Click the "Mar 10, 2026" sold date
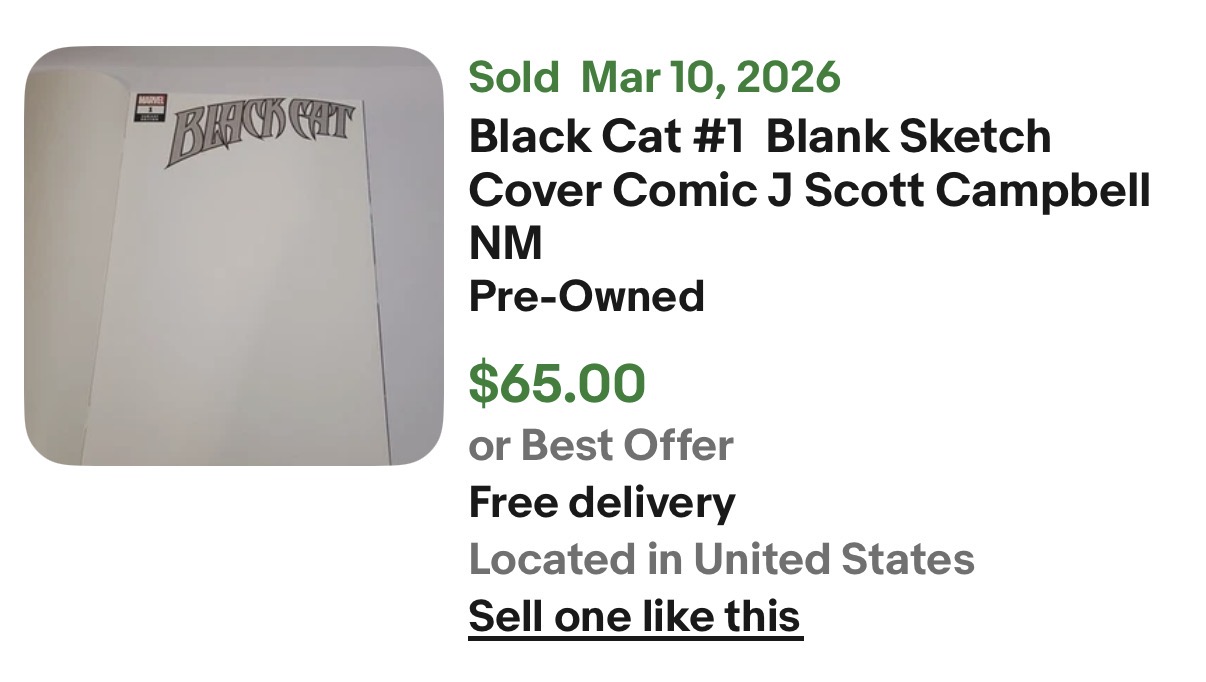1206x682 pixels. 710,77
